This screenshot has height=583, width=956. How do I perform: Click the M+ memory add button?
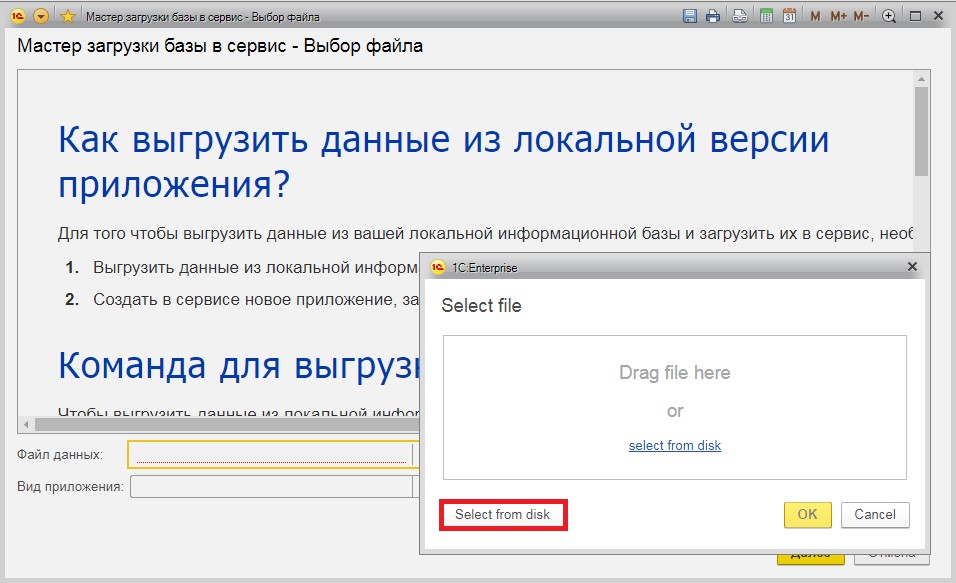click(838, 16)
